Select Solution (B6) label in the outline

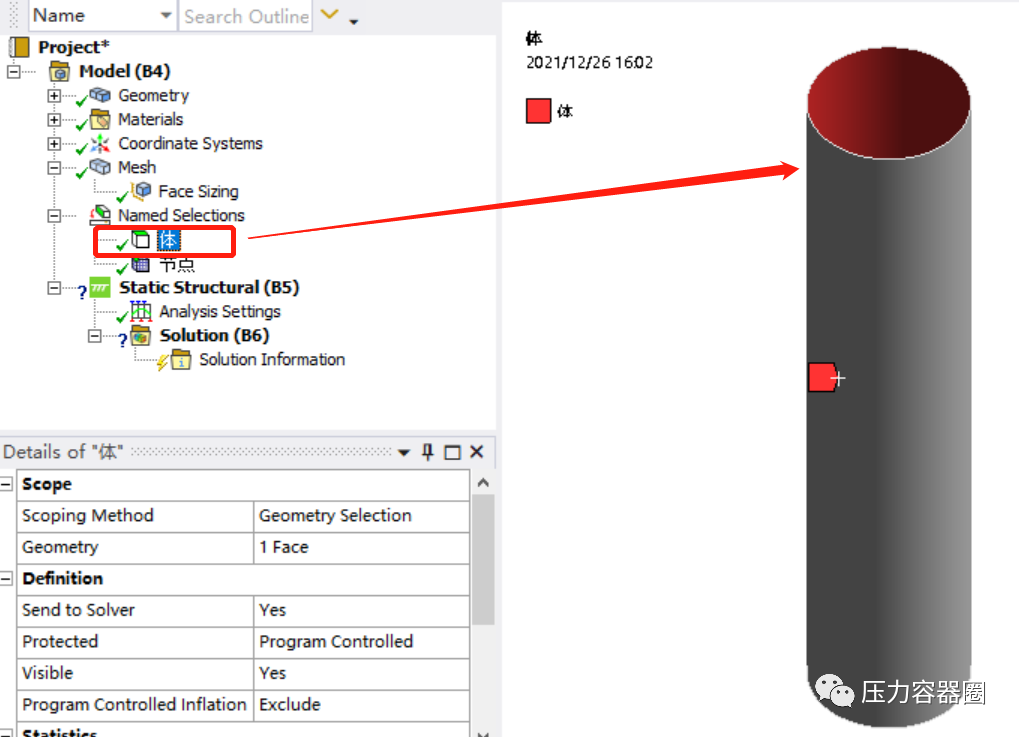coord(214,335)
